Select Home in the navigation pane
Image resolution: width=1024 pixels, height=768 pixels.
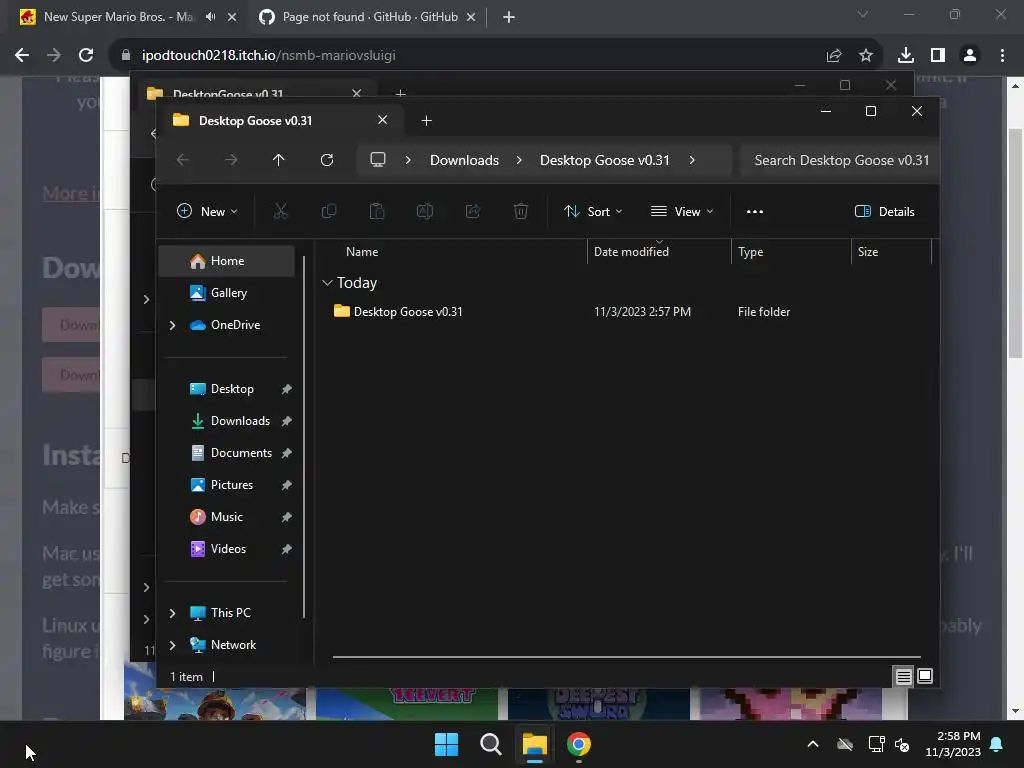[x=227, y=261]
